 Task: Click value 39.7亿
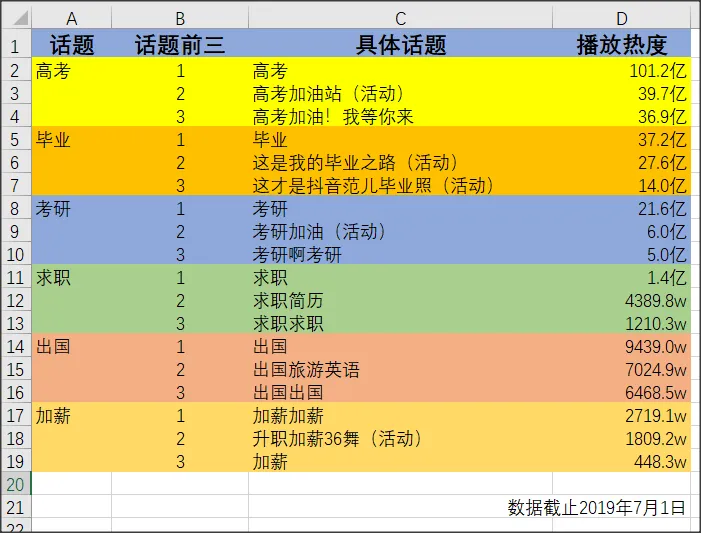662,94
